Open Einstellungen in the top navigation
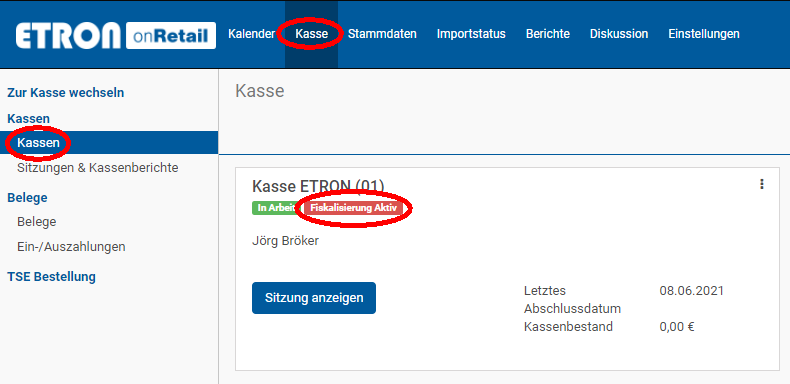790x384 pixels. click(x=704, y=34)
